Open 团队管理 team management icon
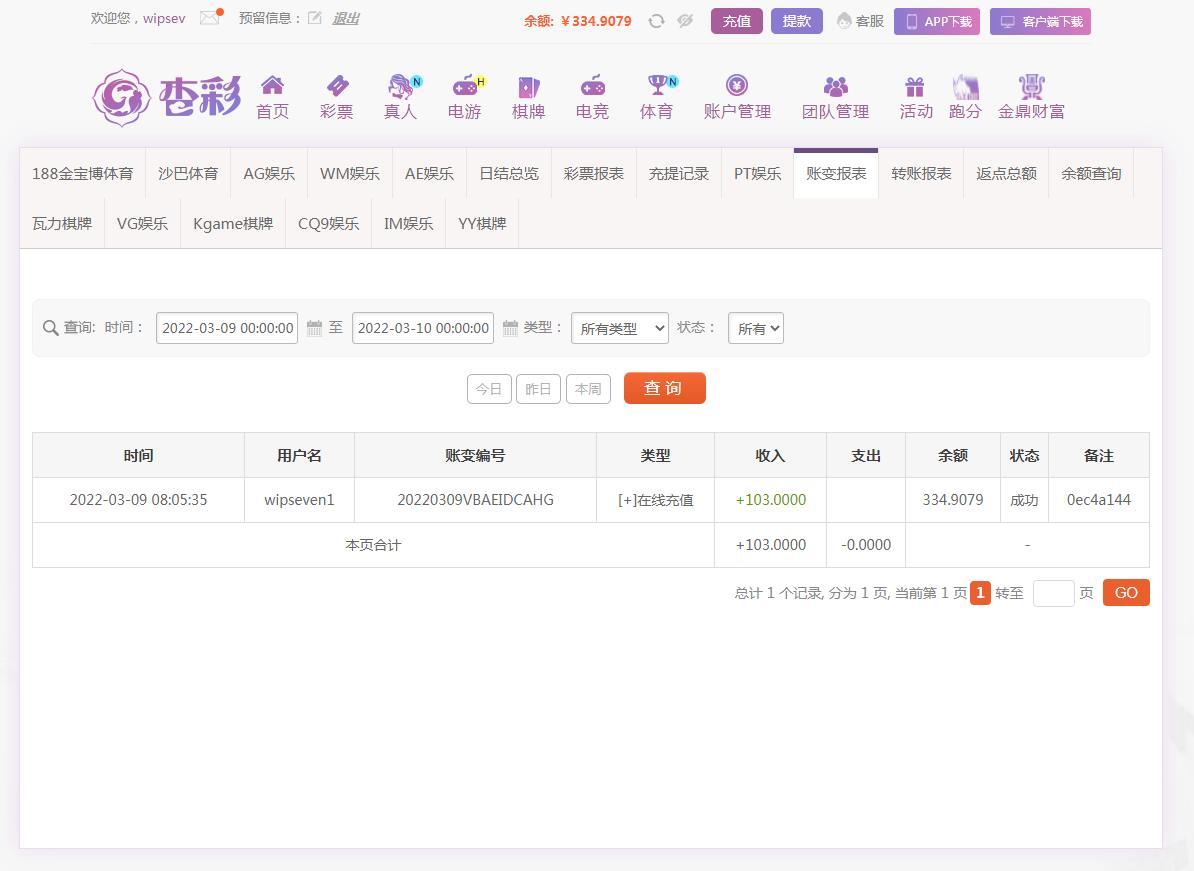The image size is (1194, 871). (835, 87)
